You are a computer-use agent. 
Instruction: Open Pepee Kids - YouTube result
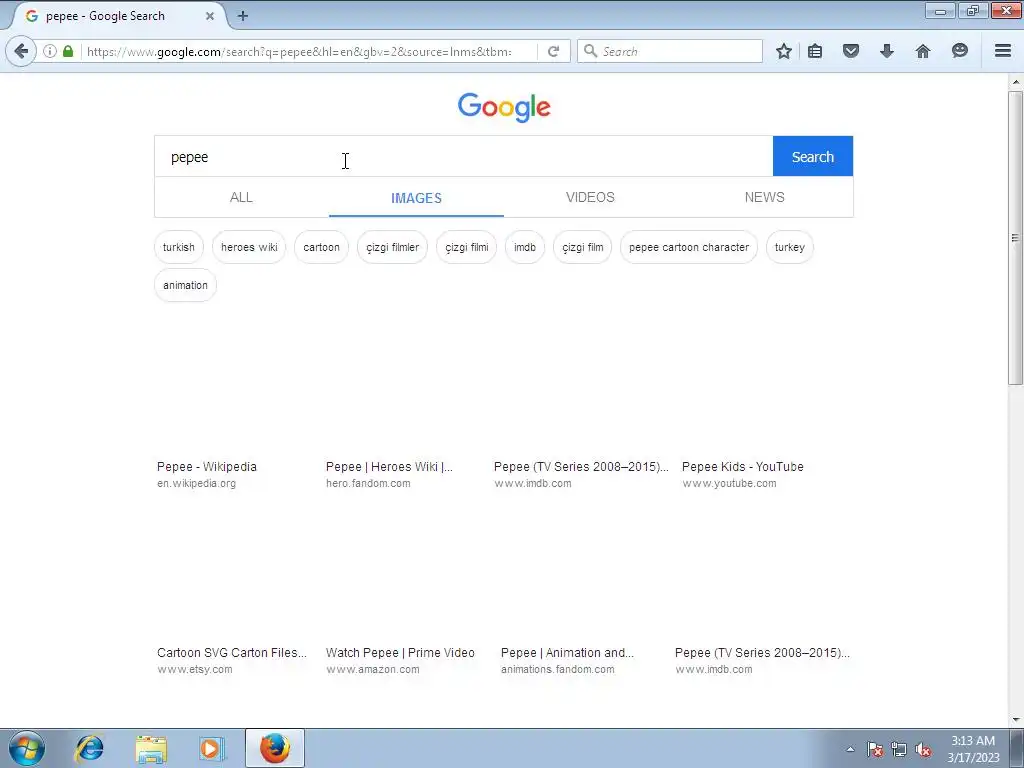click(743, 466)
